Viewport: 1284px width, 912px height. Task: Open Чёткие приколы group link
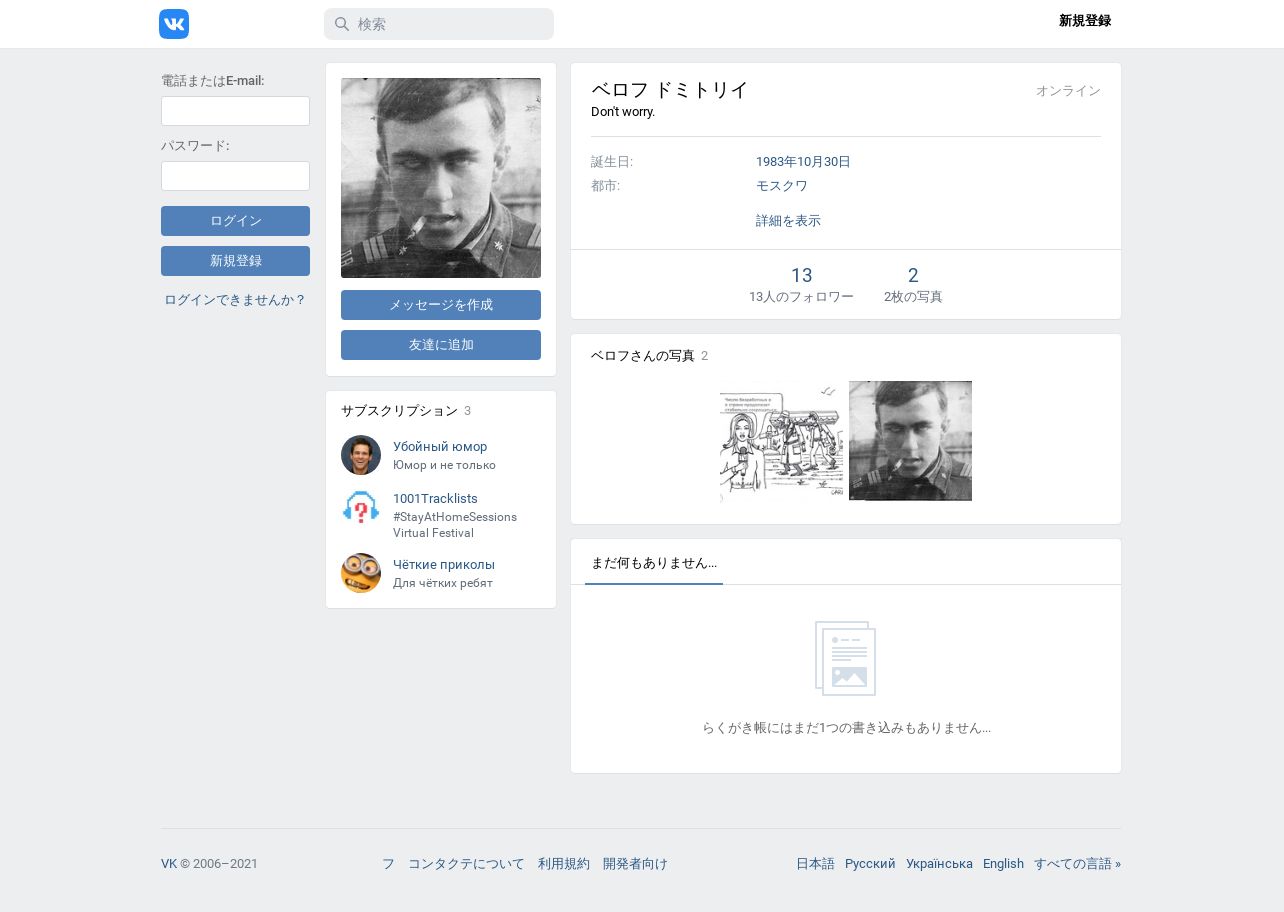pyautogui.click(x=444, y=565)
